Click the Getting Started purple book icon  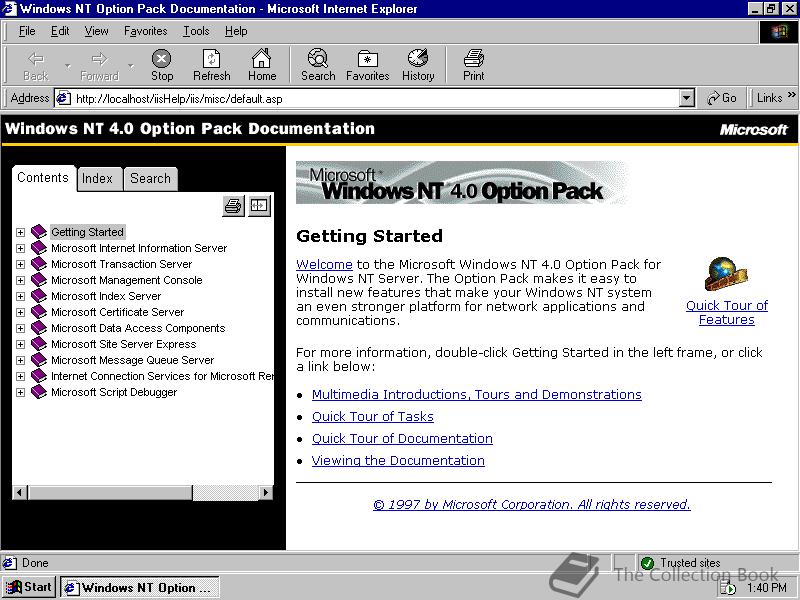click(x=39, y=232)
